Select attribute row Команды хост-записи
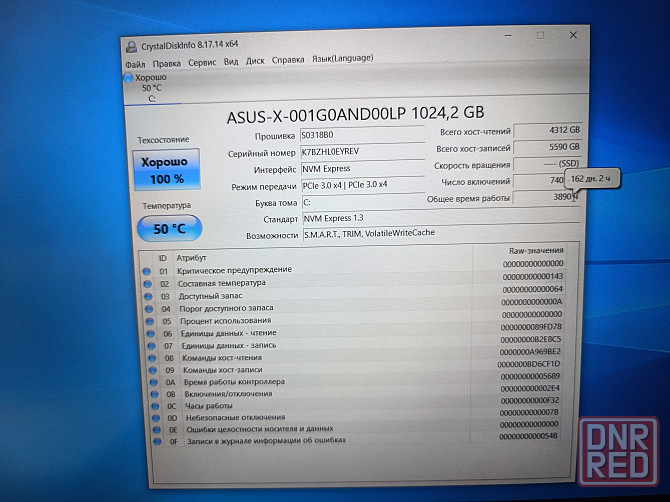The width and height of the screenshot is (670, 502). 358,367
